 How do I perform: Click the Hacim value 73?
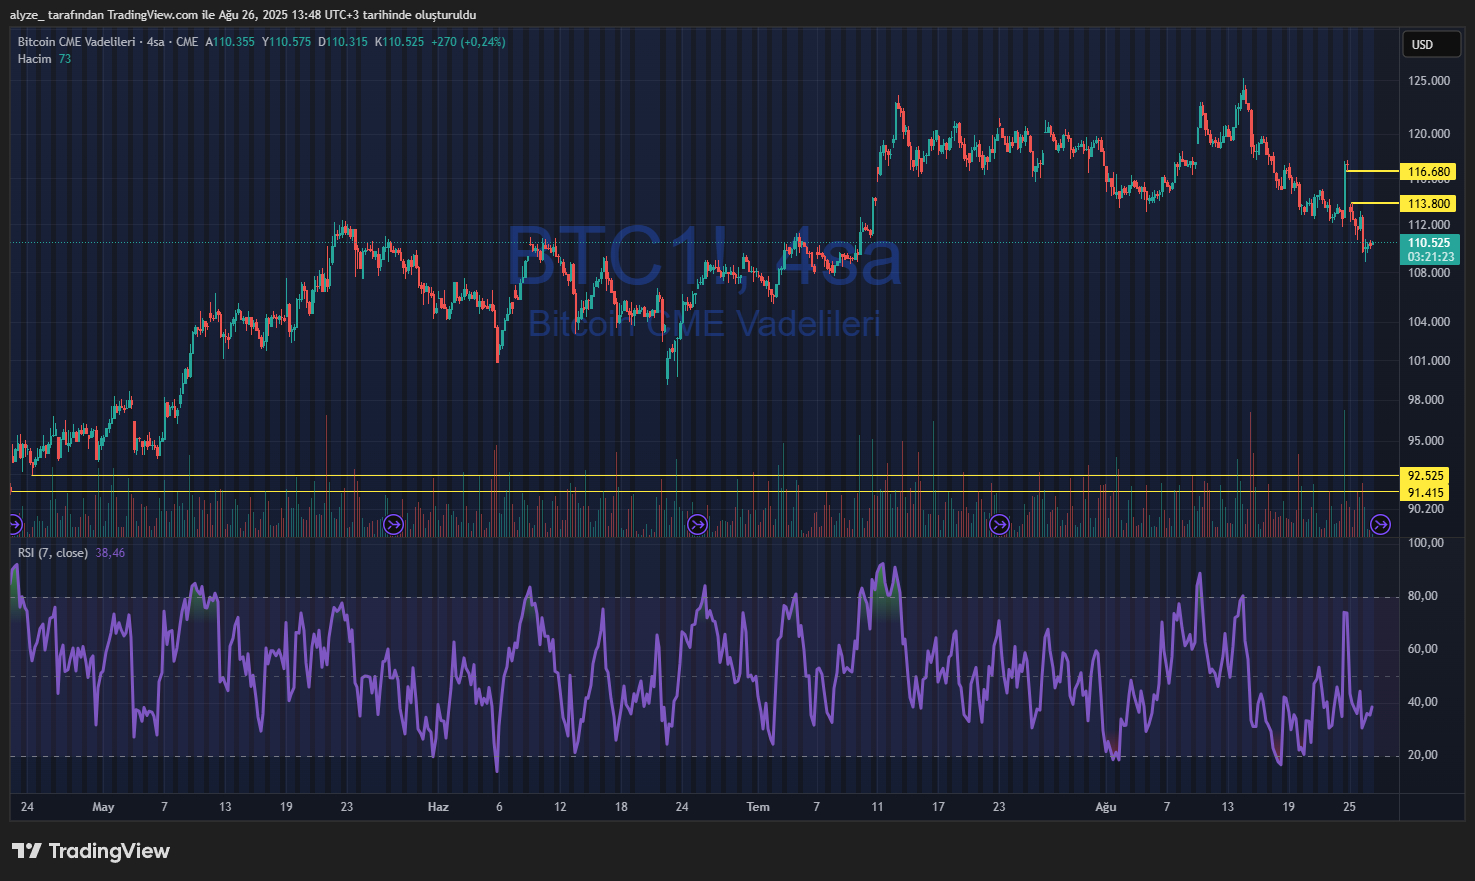click(x=65, y=59)
